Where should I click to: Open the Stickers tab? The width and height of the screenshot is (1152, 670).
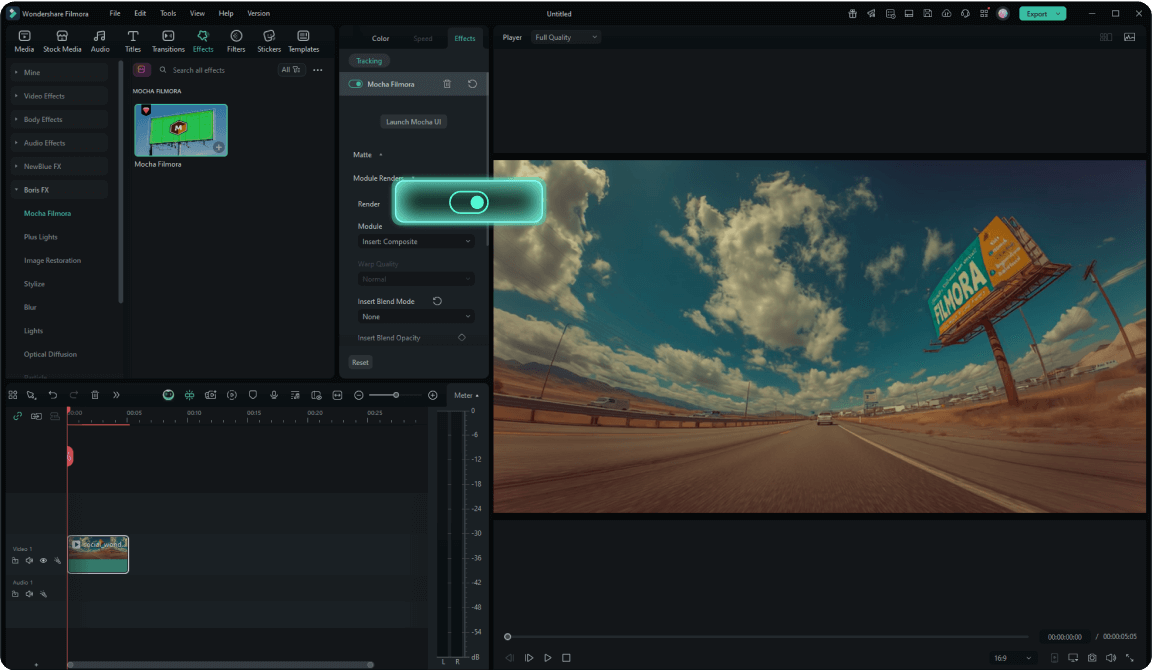269,41
